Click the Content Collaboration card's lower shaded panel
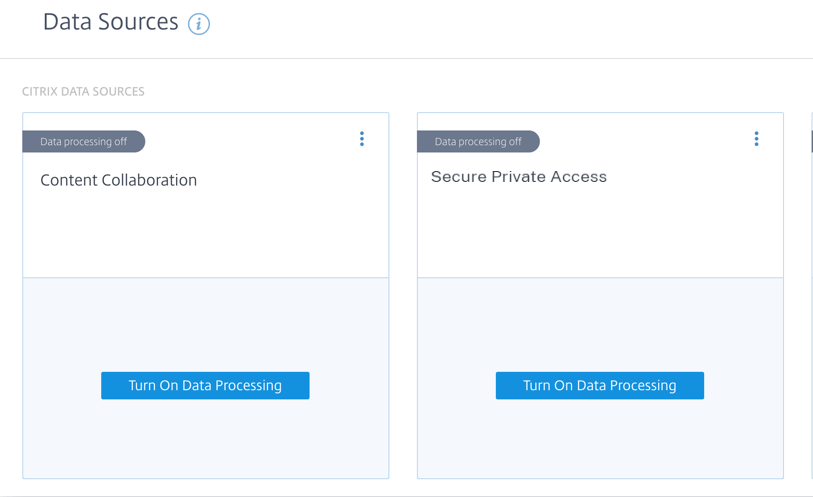Image resolution: width=813 pixels, height=497 pixels. point(205,440)
